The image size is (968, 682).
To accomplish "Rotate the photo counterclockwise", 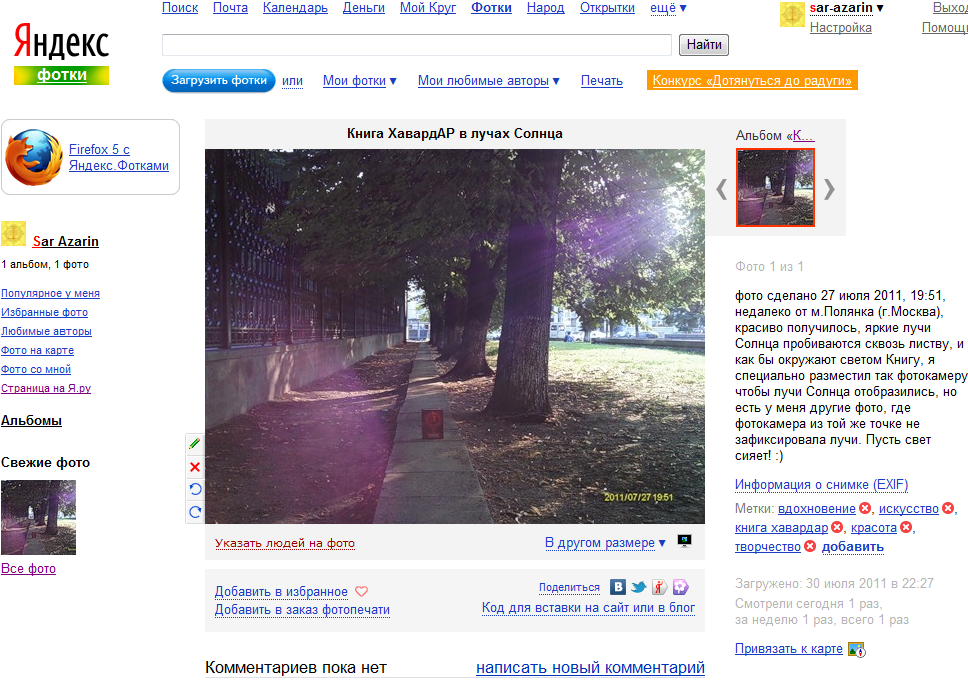I will click(195, 490).
